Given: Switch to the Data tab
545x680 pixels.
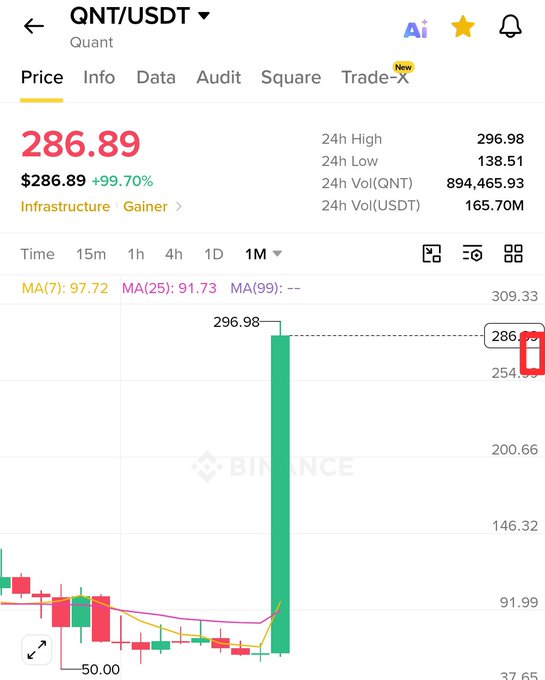Looking at the screenshot, I should pyautogui.click(x=156, y=78).
